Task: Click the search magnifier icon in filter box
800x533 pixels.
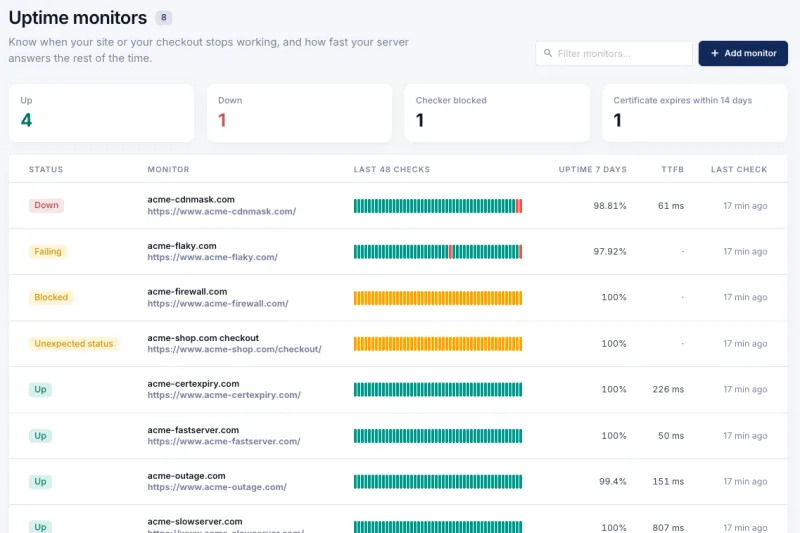Action: pos(547,53)
